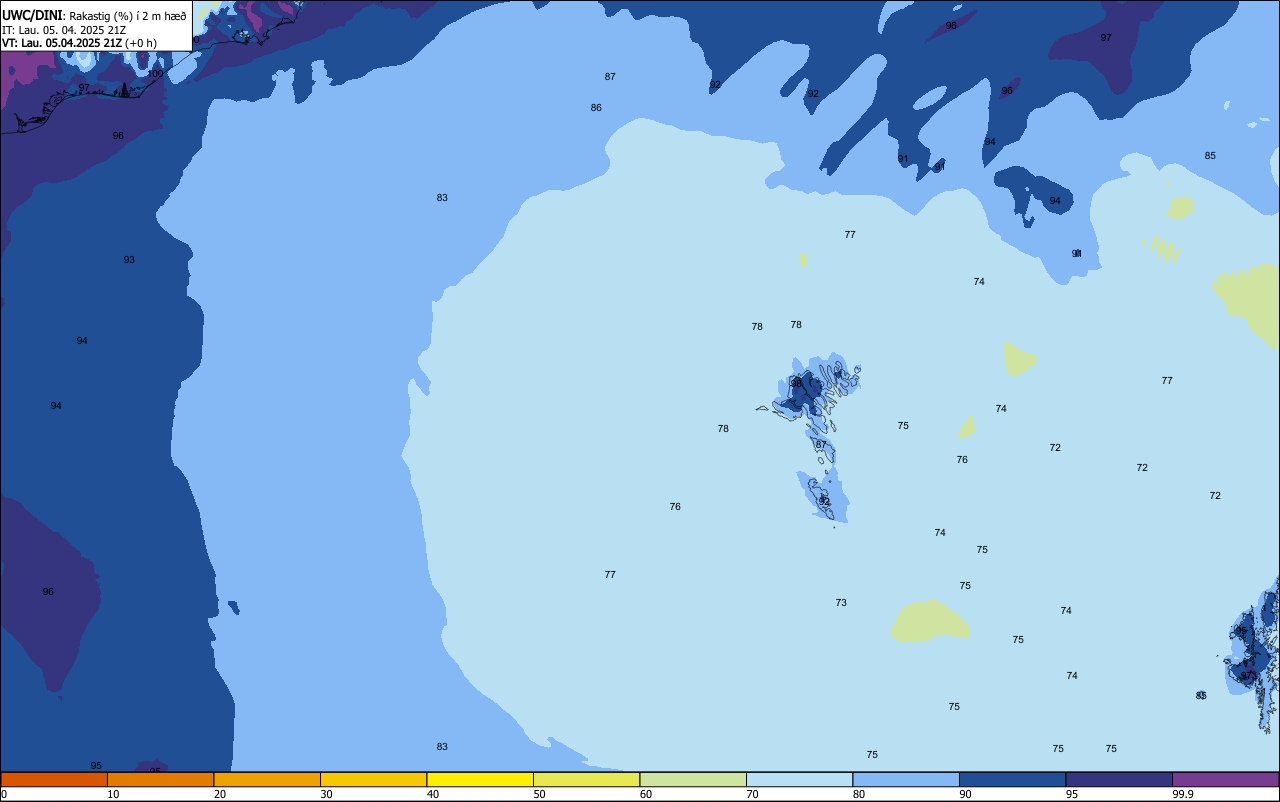Click the '50' legend tick label
Image resolution: width=1280 pixels, height=802 pixels.
pos(539,794)
